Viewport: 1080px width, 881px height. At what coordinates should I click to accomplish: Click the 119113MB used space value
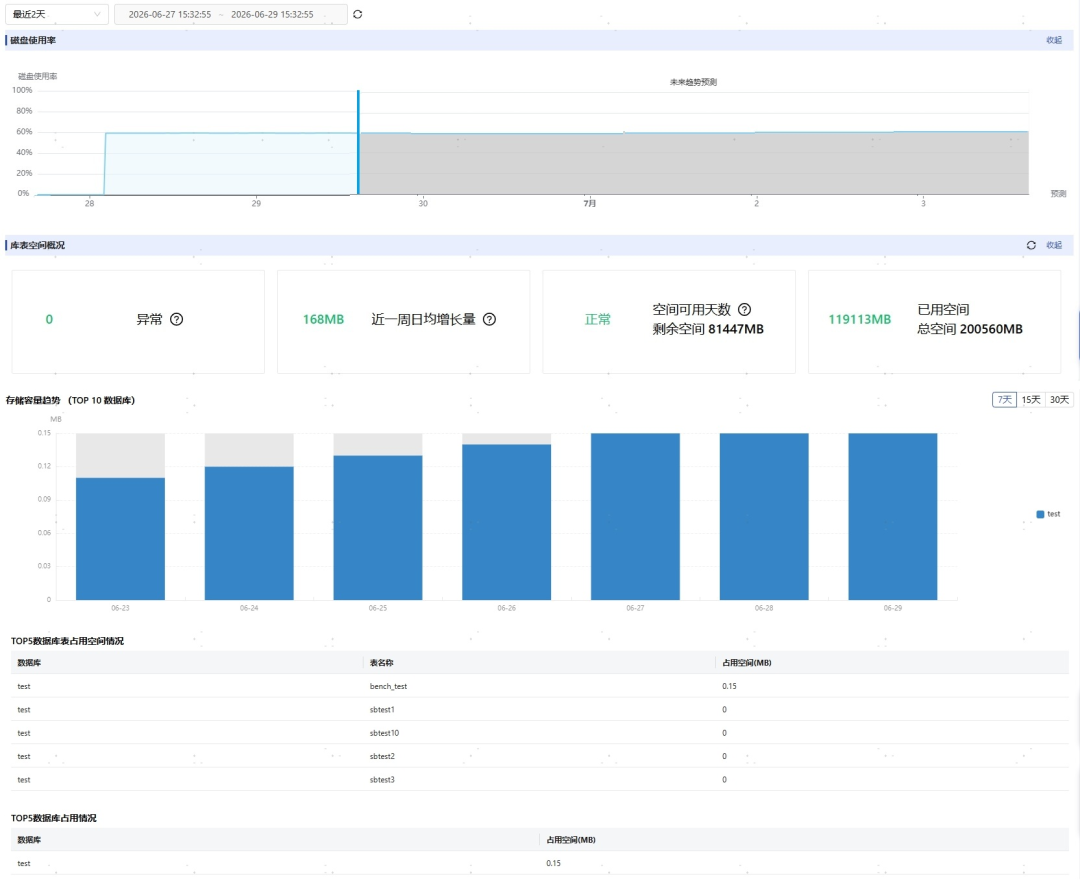[860, 320]
